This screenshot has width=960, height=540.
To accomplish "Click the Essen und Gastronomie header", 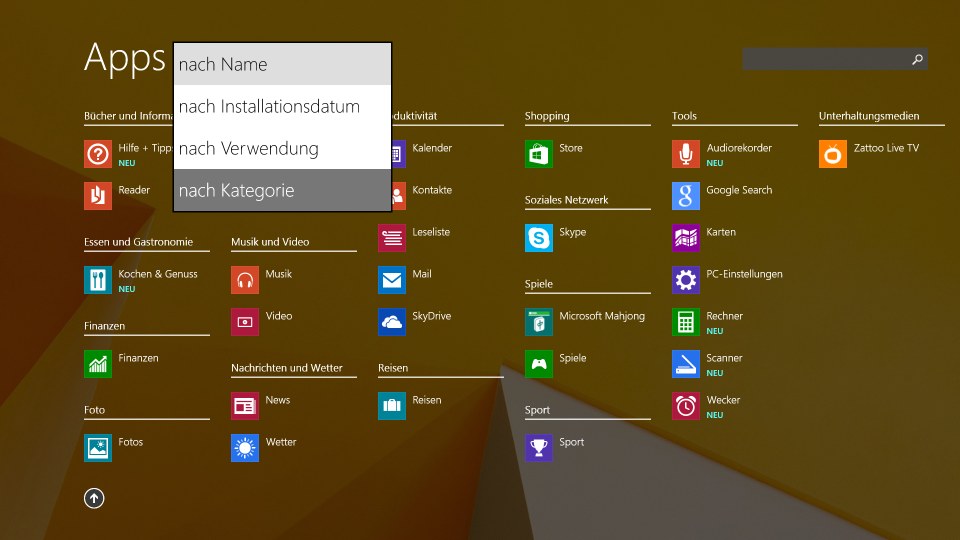I will (x=138, y=242).
